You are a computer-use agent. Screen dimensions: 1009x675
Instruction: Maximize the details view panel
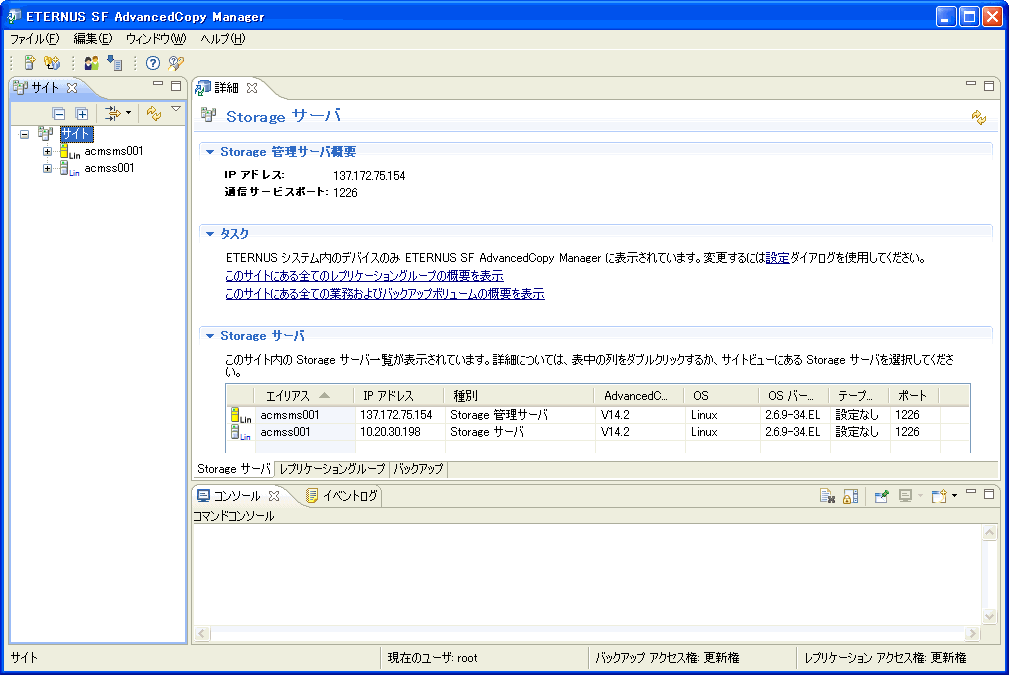989,86
